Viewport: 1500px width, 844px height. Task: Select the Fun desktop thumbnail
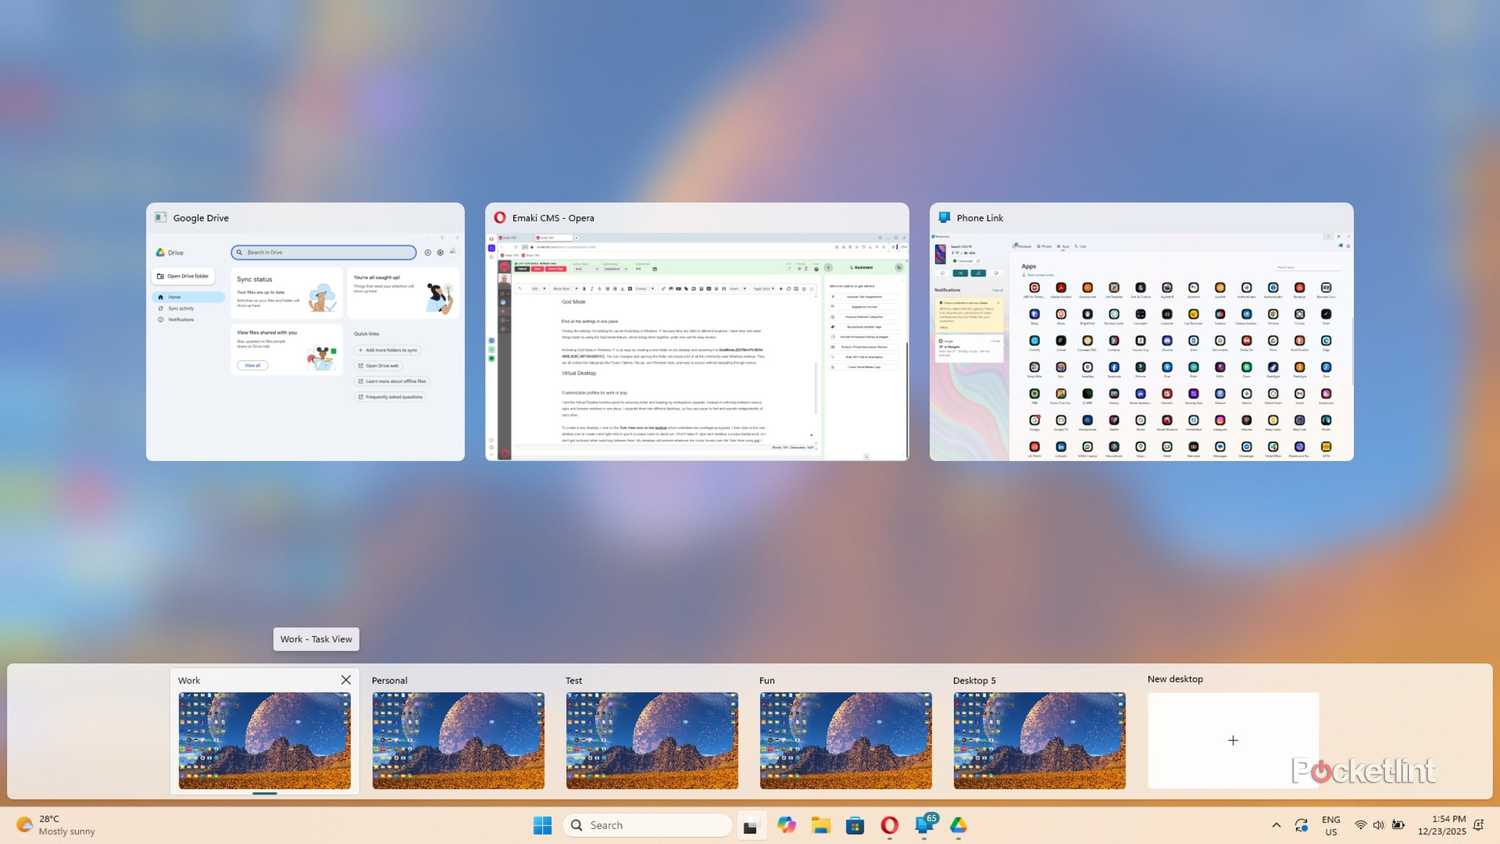845,740
